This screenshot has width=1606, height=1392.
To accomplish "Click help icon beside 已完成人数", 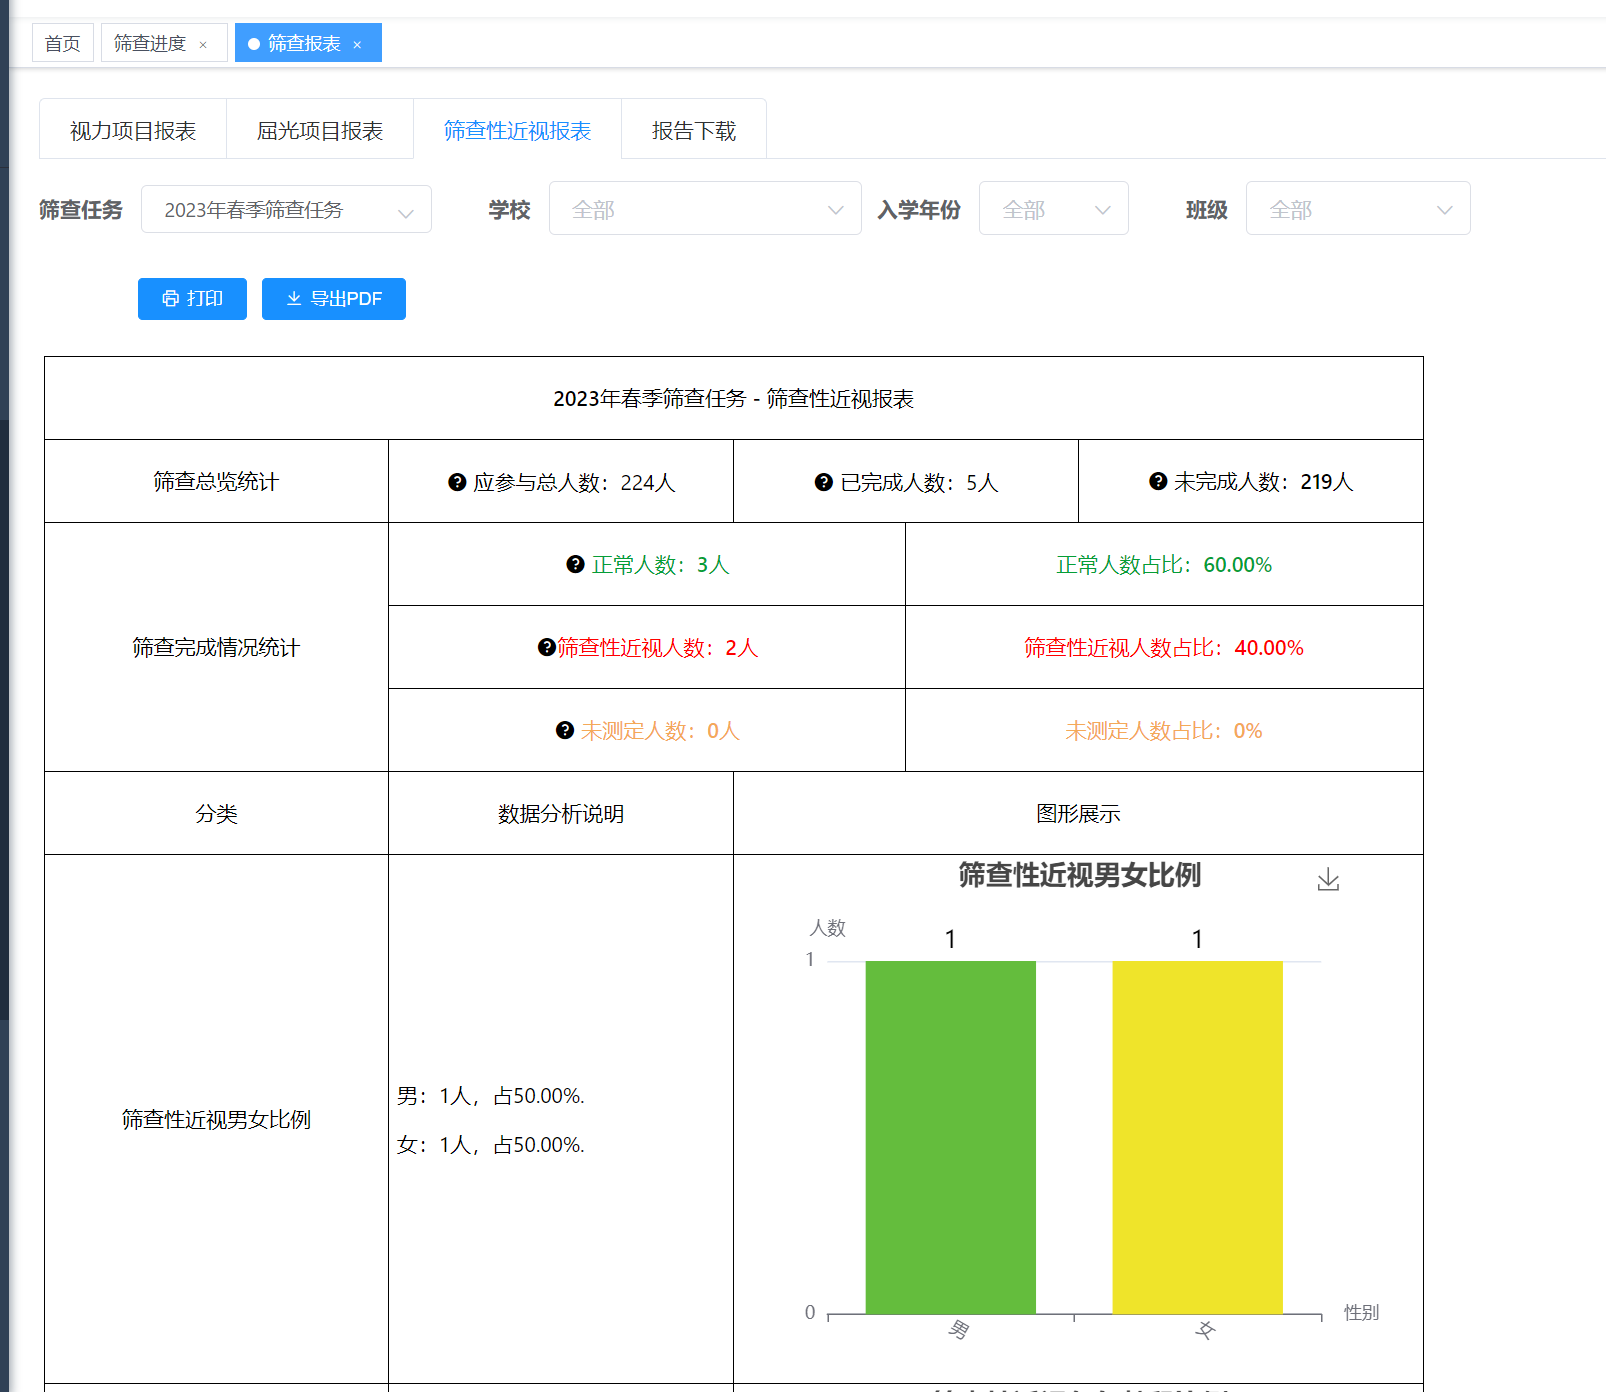I will tap(824, 482).
